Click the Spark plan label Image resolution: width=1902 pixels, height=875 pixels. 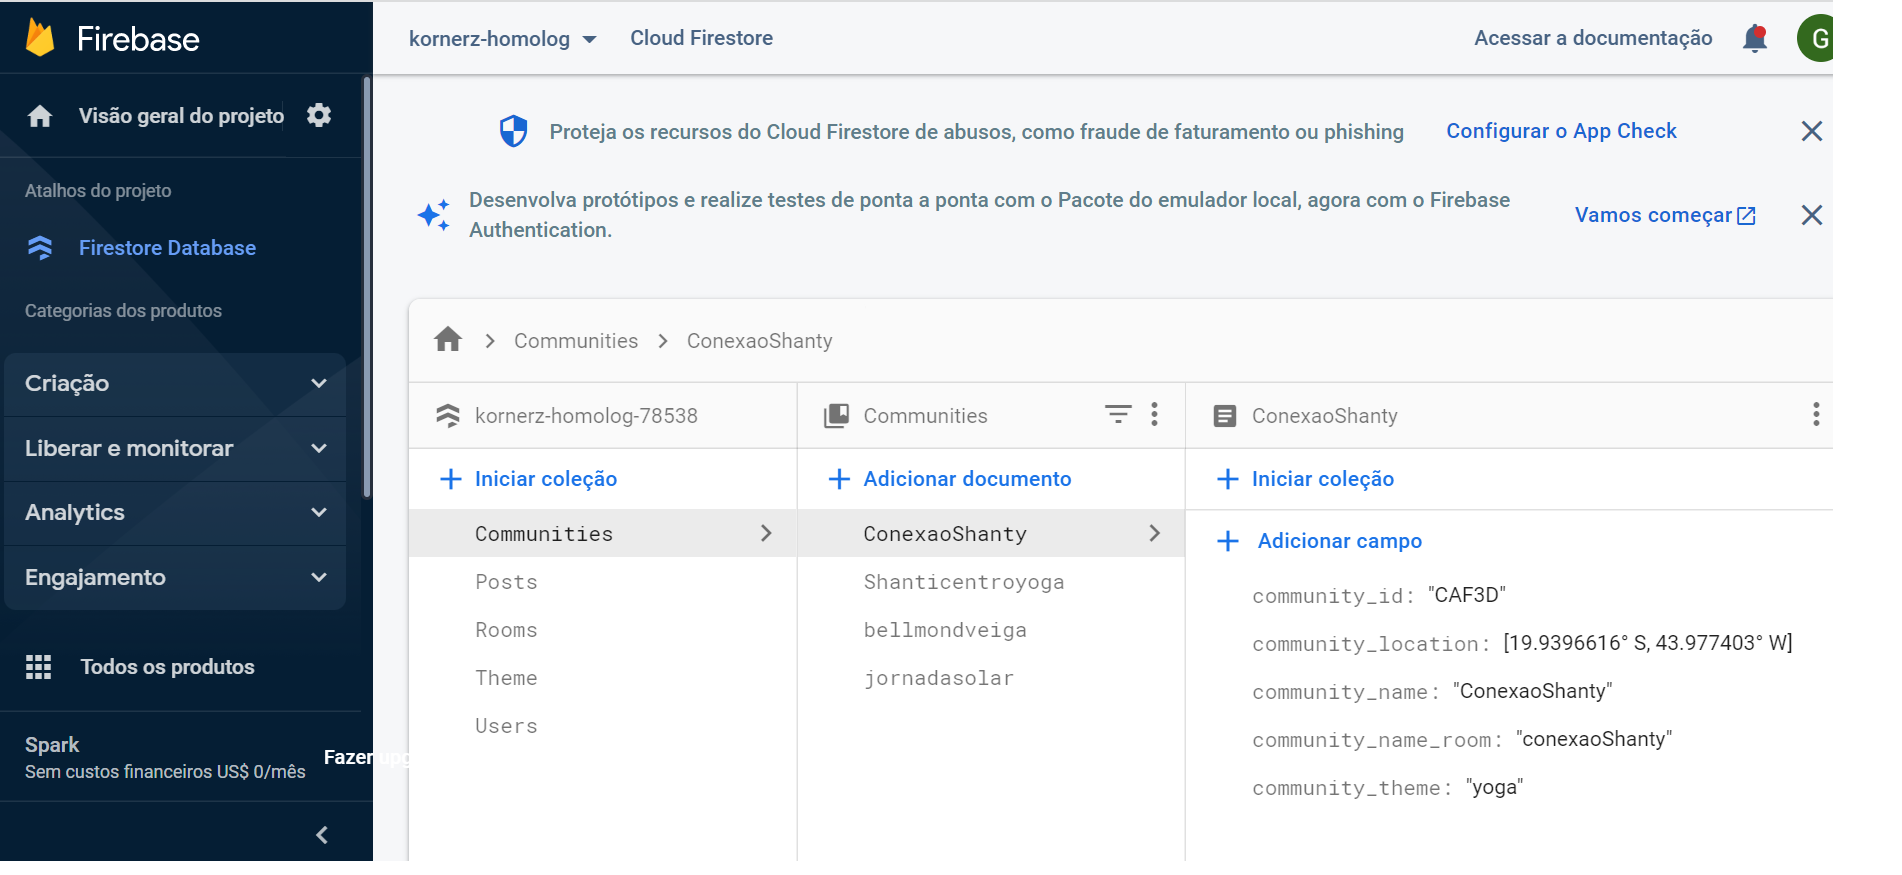coord(52,745)
